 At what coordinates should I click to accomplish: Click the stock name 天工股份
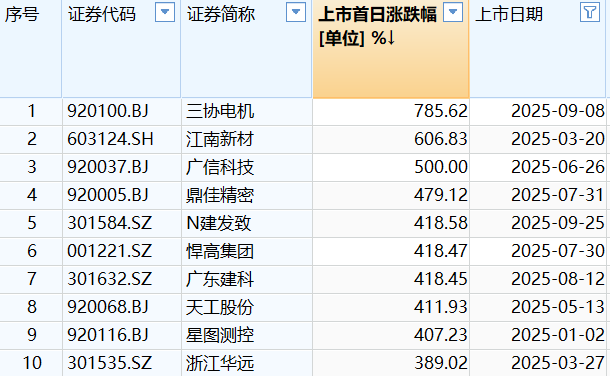point(220,307)
